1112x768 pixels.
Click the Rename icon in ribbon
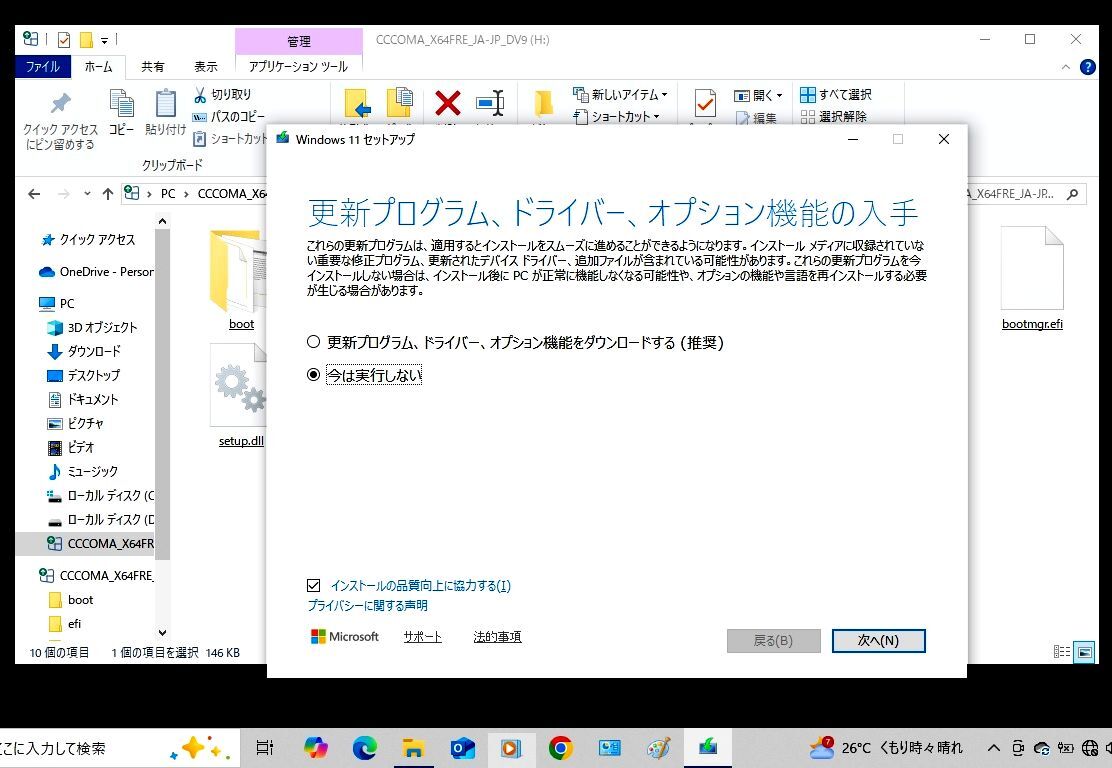coord(490,104)
